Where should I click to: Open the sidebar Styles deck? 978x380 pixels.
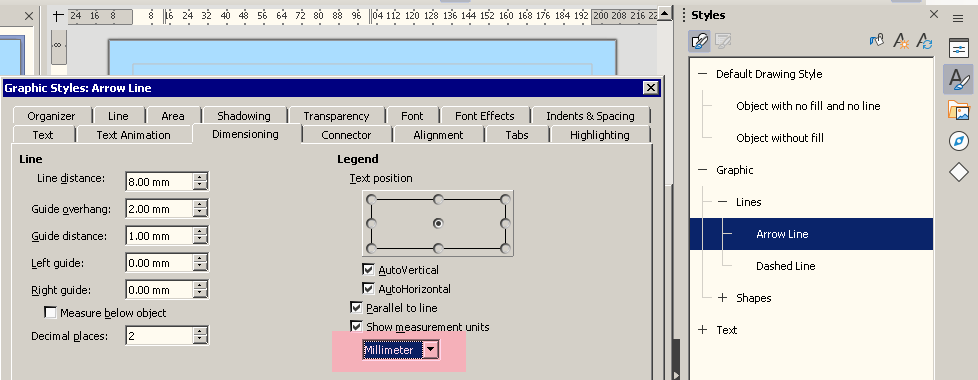tap(959, 79)
